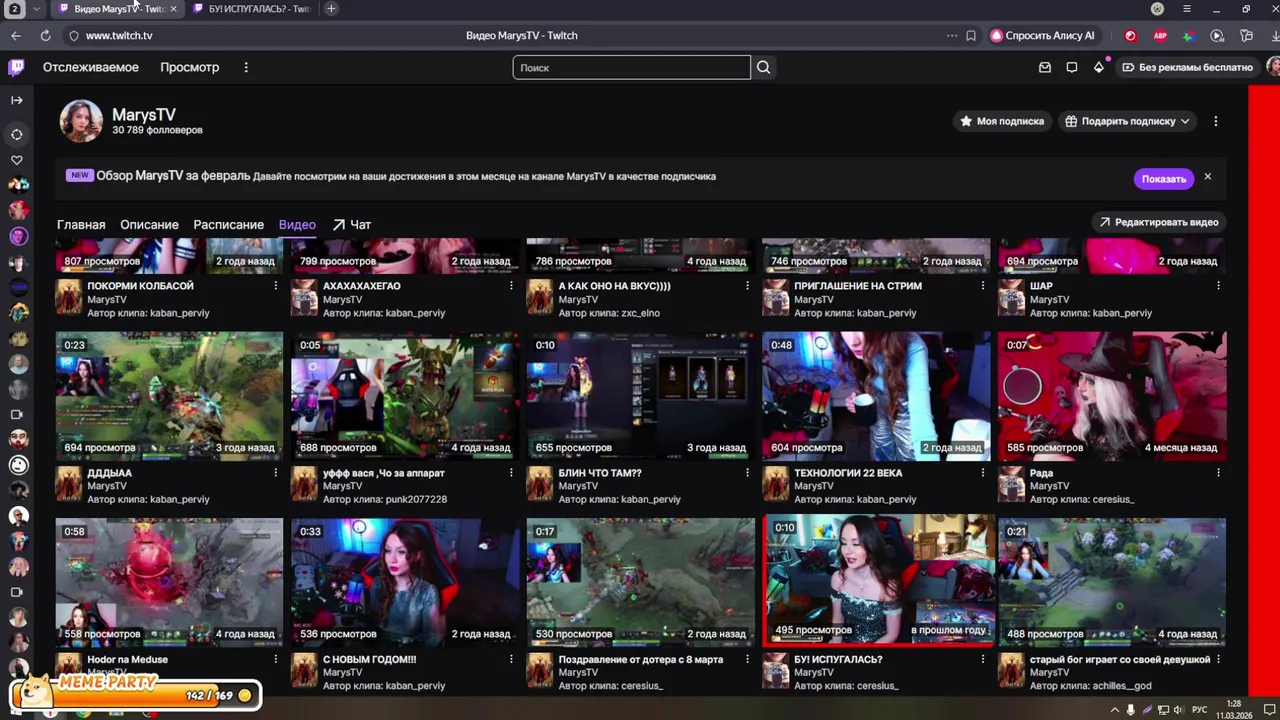
Task: Open options for clip ПОКОРМИ КОЛБАСОЙ
Action: click(x=276, y=286)
